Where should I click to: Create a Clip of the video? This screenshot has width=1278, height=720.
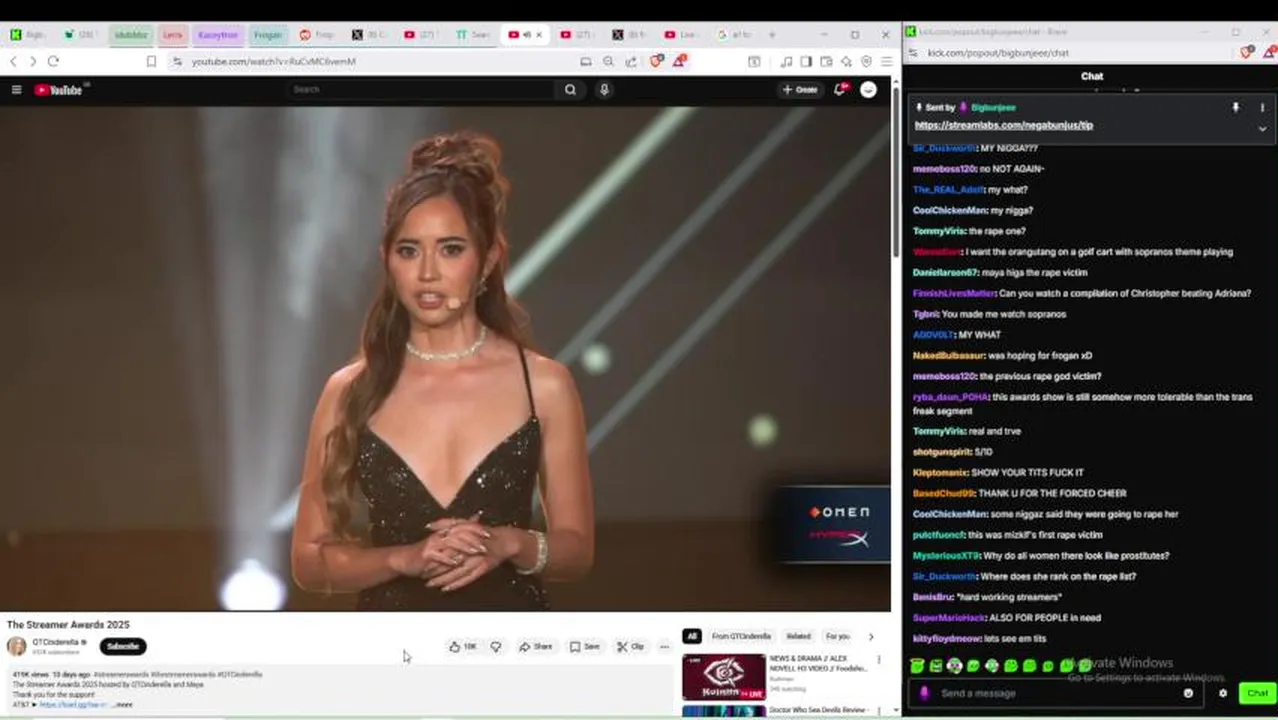tap(630, 647)
